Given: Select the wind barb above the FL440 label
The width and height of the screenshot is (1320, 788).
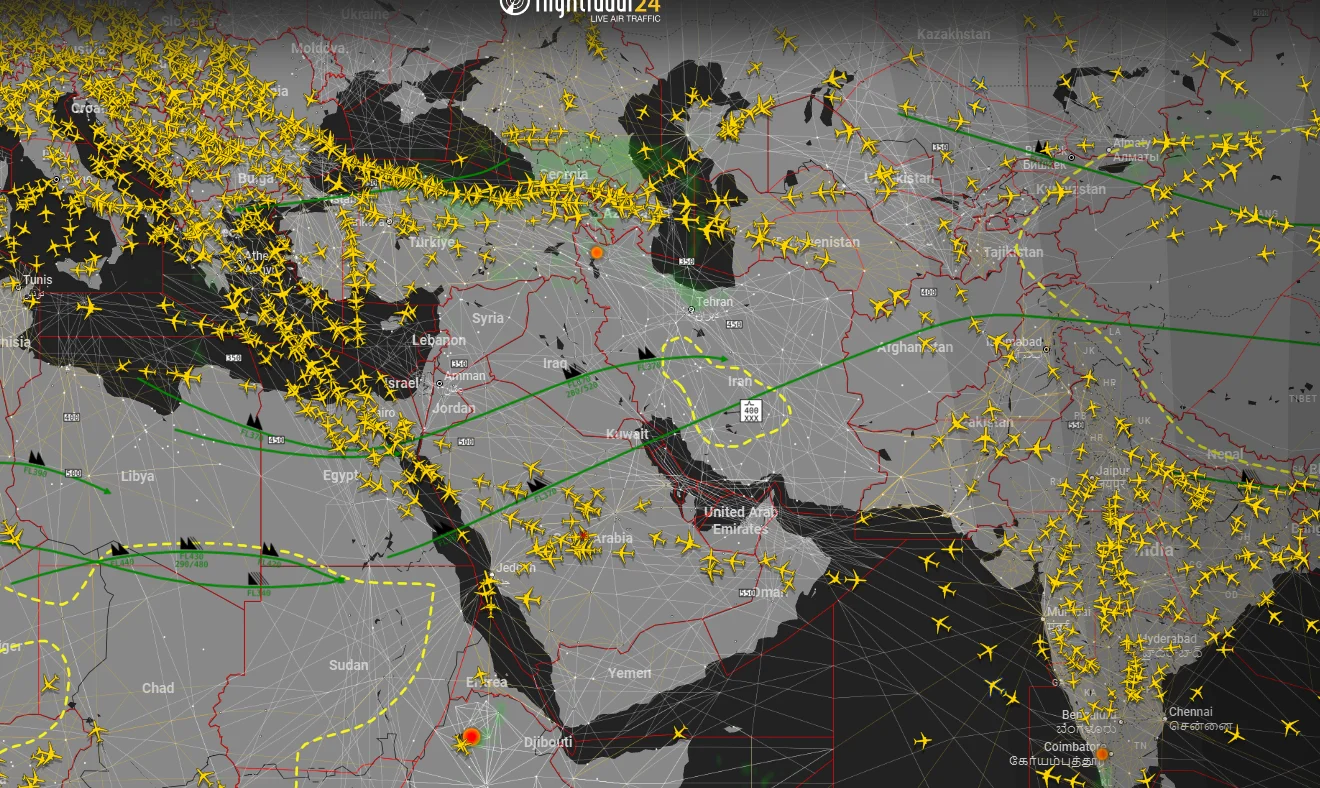Looking at the screenshot, I should [x=120, y=549].
